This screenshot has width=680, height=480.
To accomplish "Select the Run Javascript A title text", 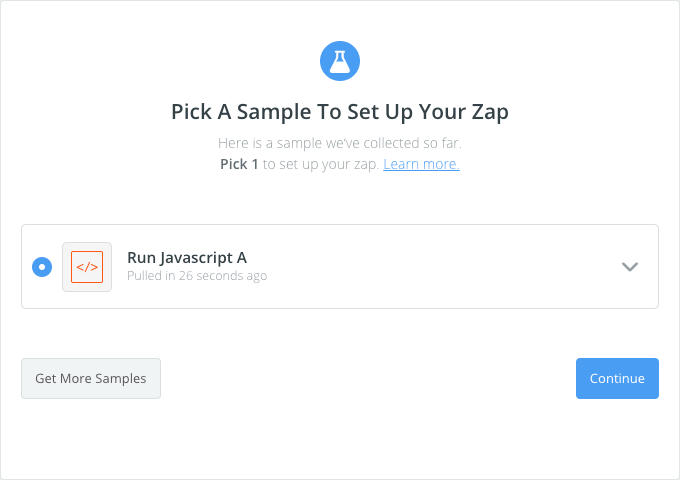I will point(187,258).
